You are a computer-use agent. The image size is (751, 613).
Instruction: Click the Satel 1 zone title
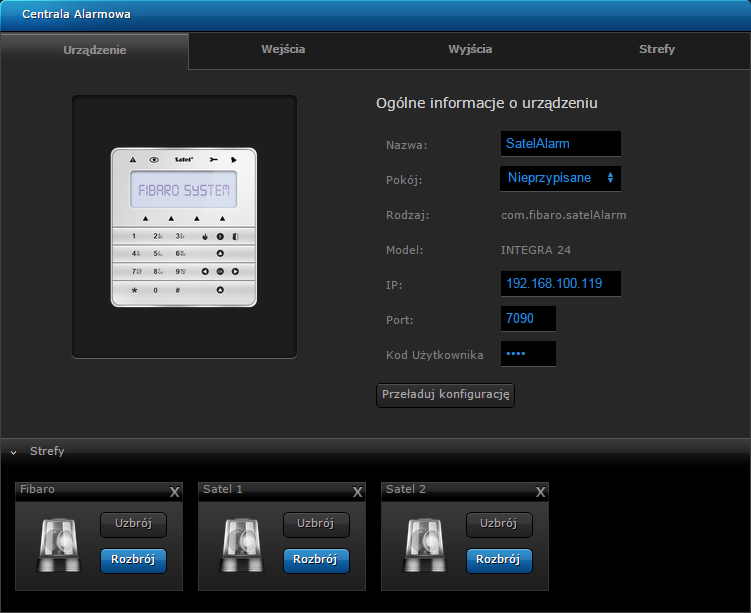pos(223,489)
